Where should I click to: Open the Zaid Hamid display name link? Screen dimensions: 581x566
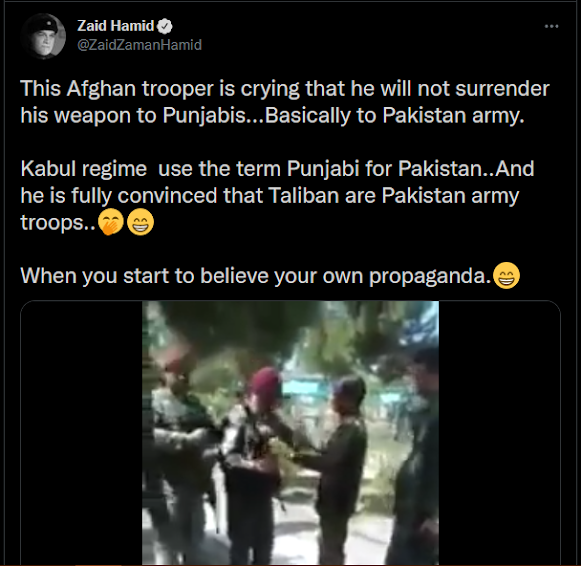pos(116,26)
